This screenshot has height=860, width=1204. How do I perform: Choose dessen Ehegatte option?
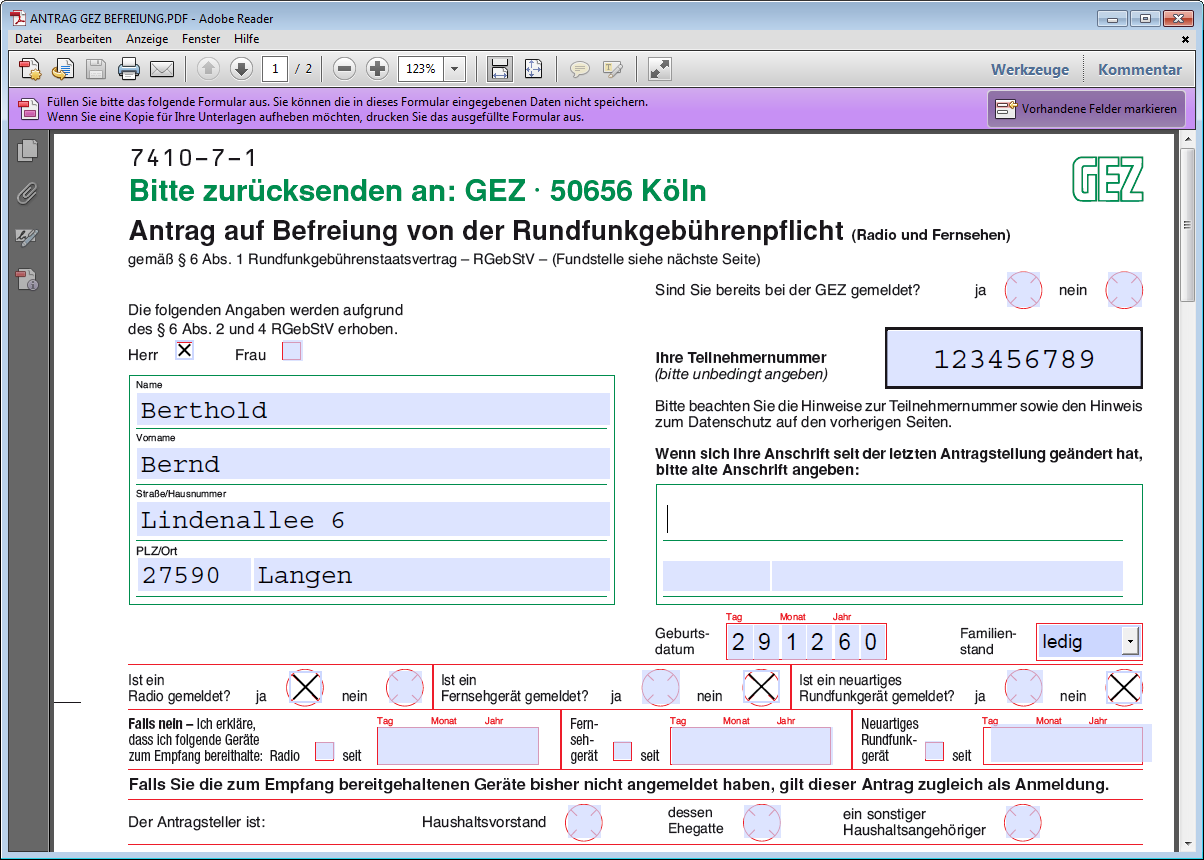pyautogui.click(x=762, y=823)
